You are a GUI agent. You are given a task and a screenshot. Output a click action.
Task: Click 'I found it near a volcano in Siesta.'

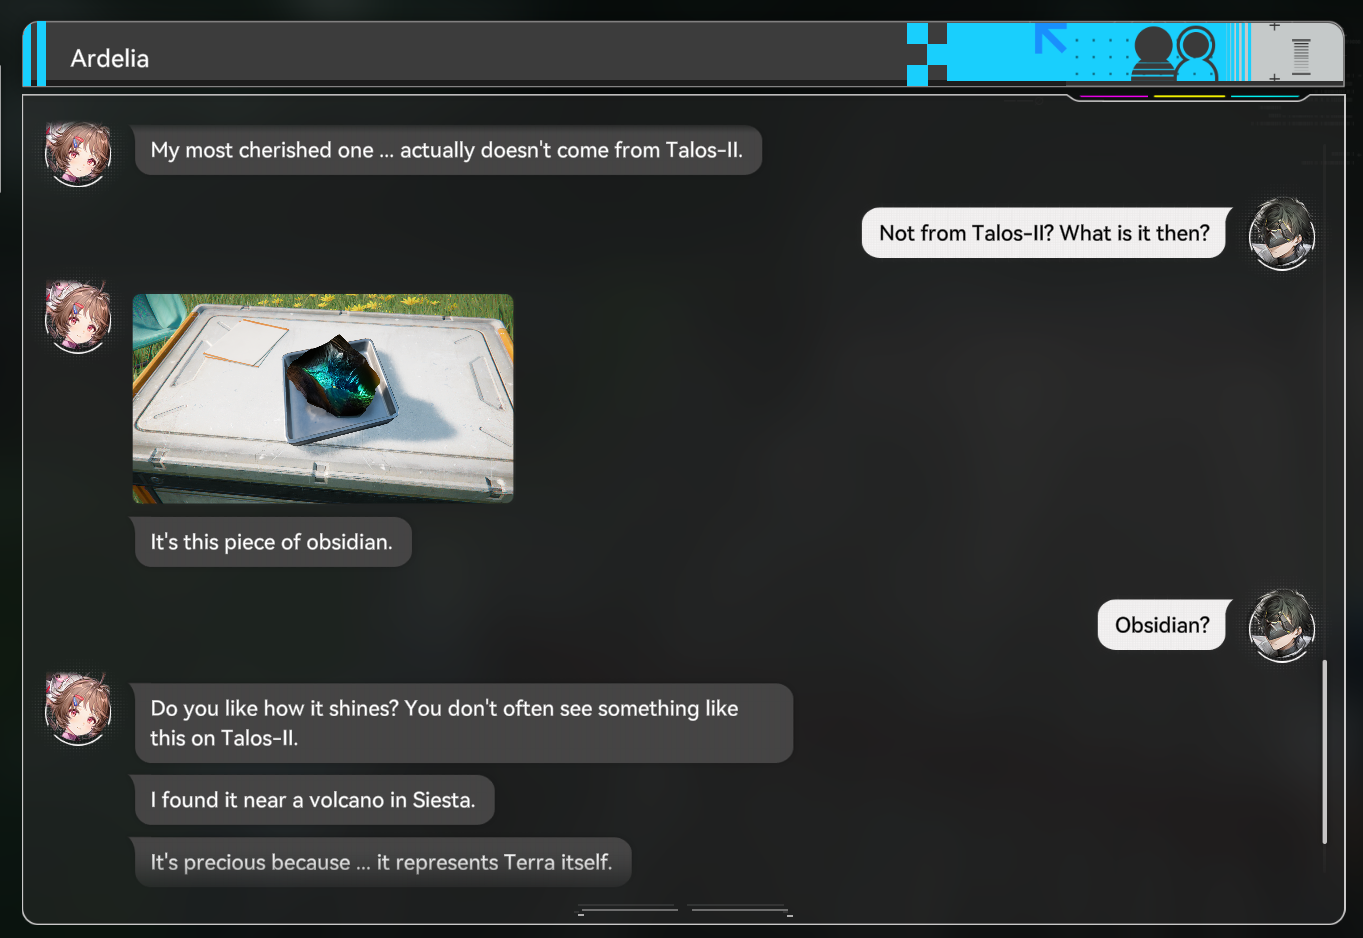(x=313, y=800)
